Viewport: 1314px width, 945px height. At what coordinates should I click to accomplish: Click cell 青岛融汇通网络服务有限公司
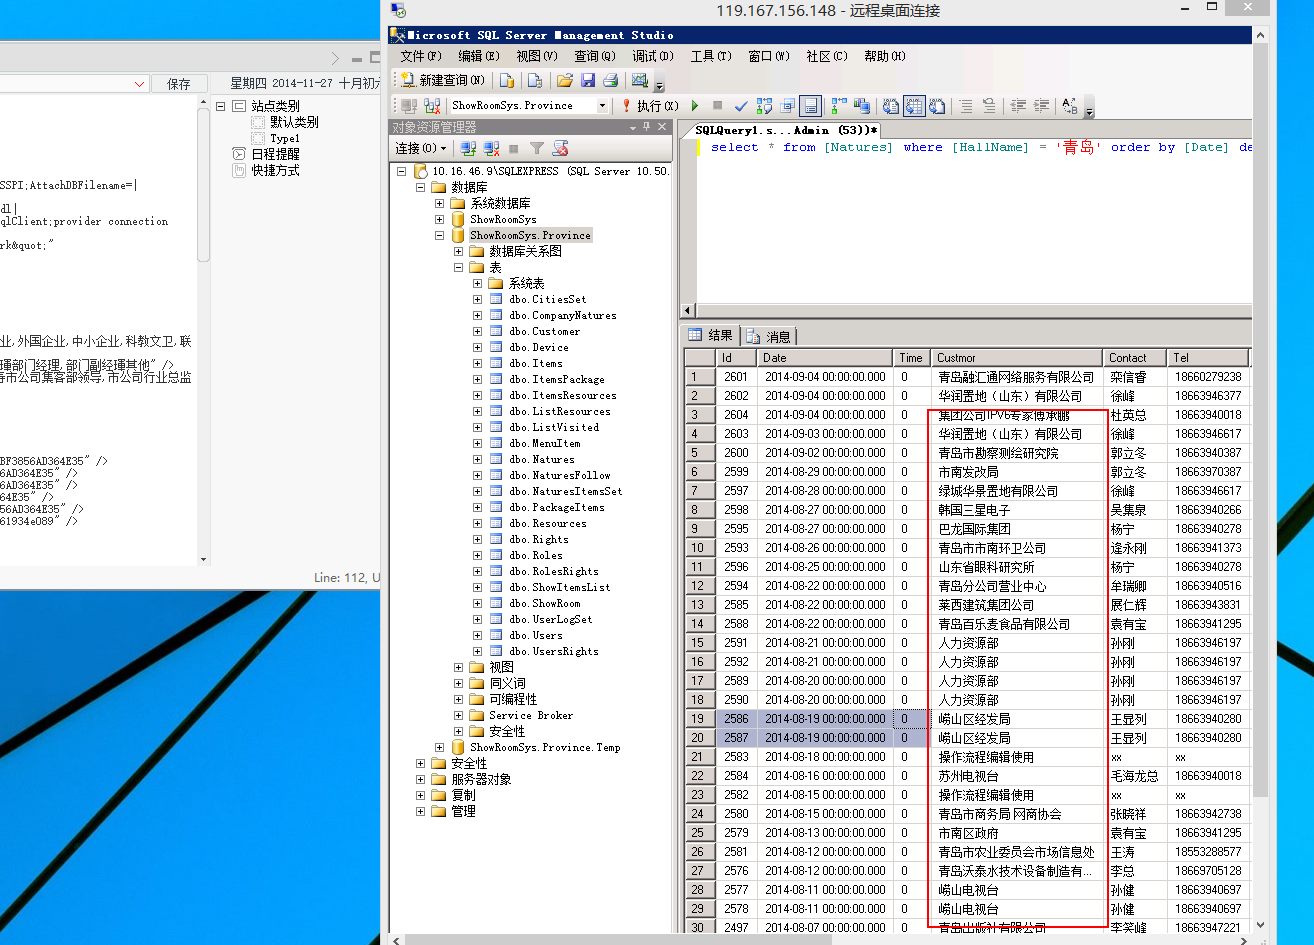tap(1016, 377)
